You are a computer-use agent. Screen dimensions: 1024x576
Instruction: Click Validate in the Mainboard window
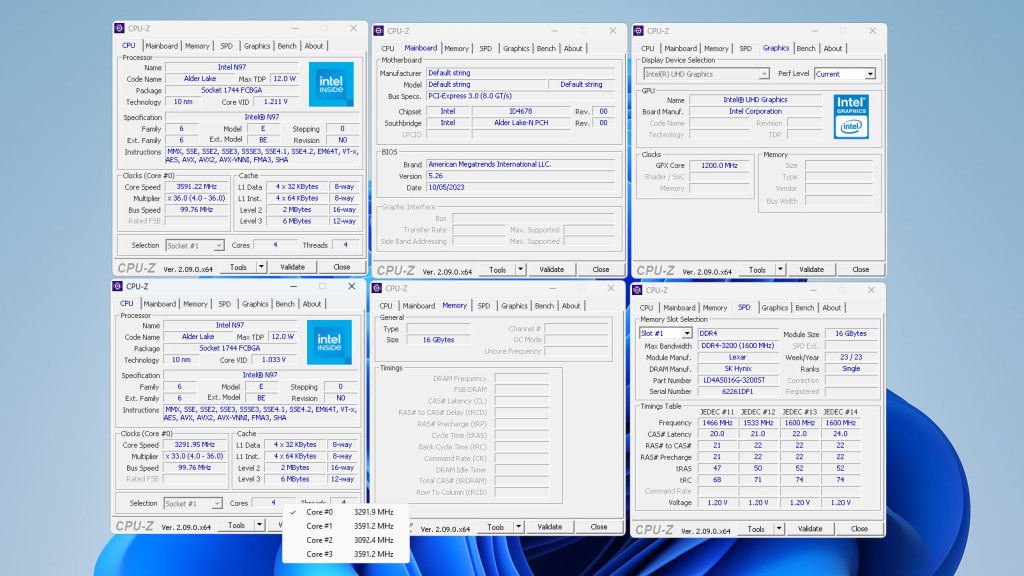click(551, 269)
